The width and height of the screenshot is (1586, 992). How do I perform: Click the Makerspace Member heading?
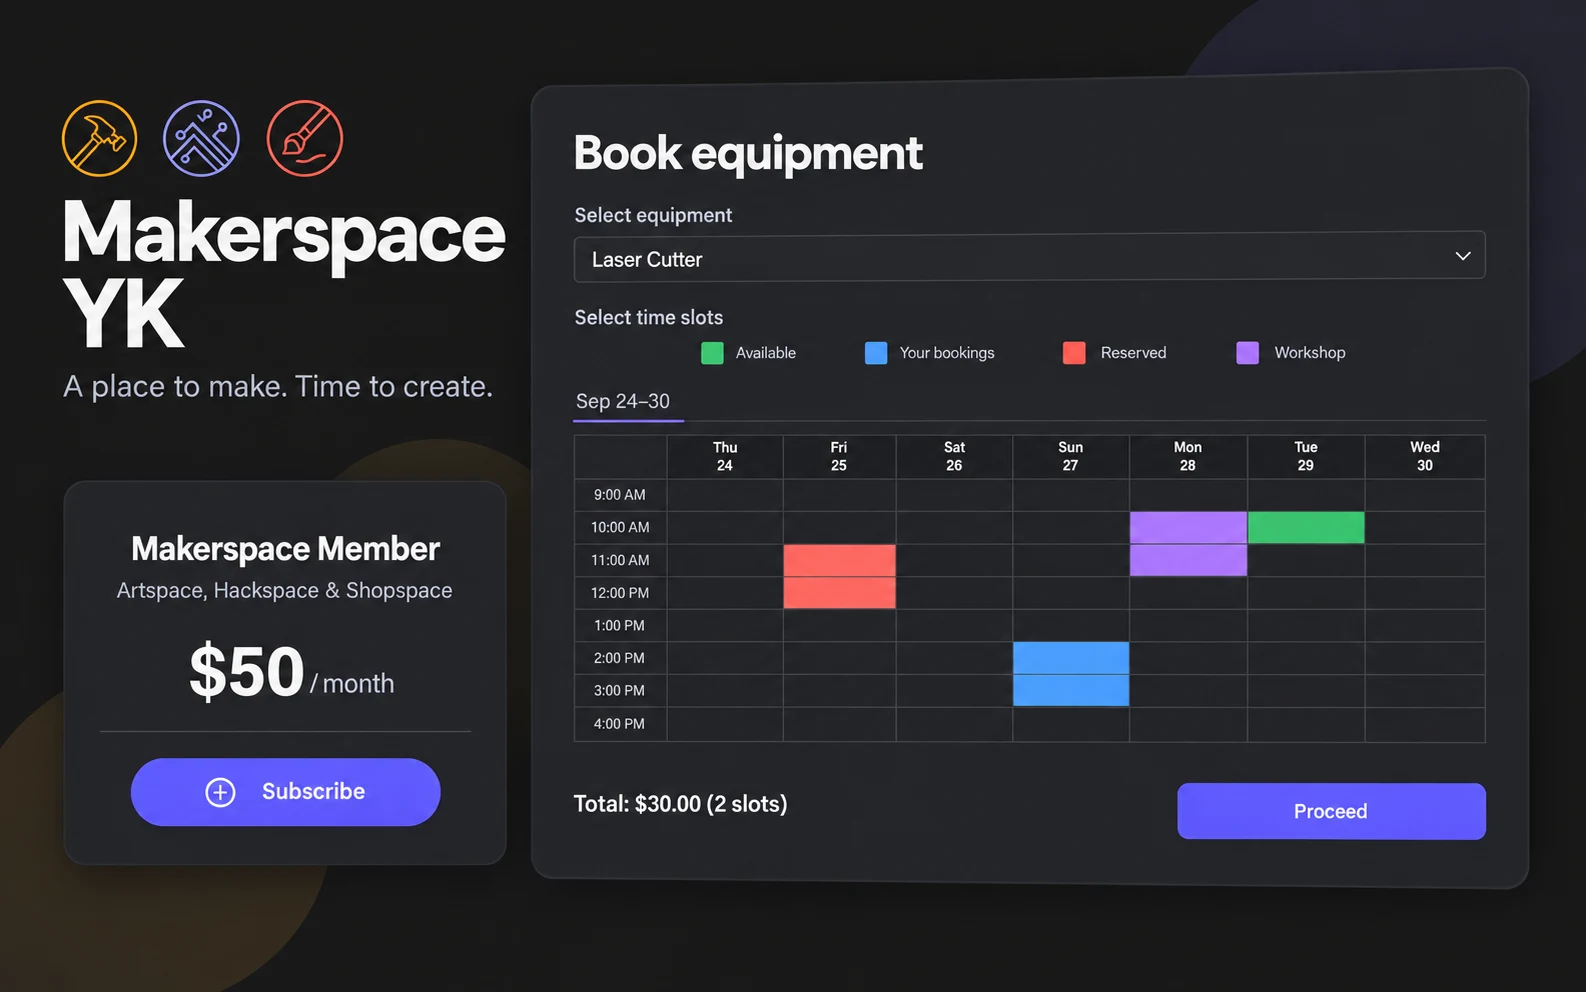pyautogui.click(x=285, y=549)
